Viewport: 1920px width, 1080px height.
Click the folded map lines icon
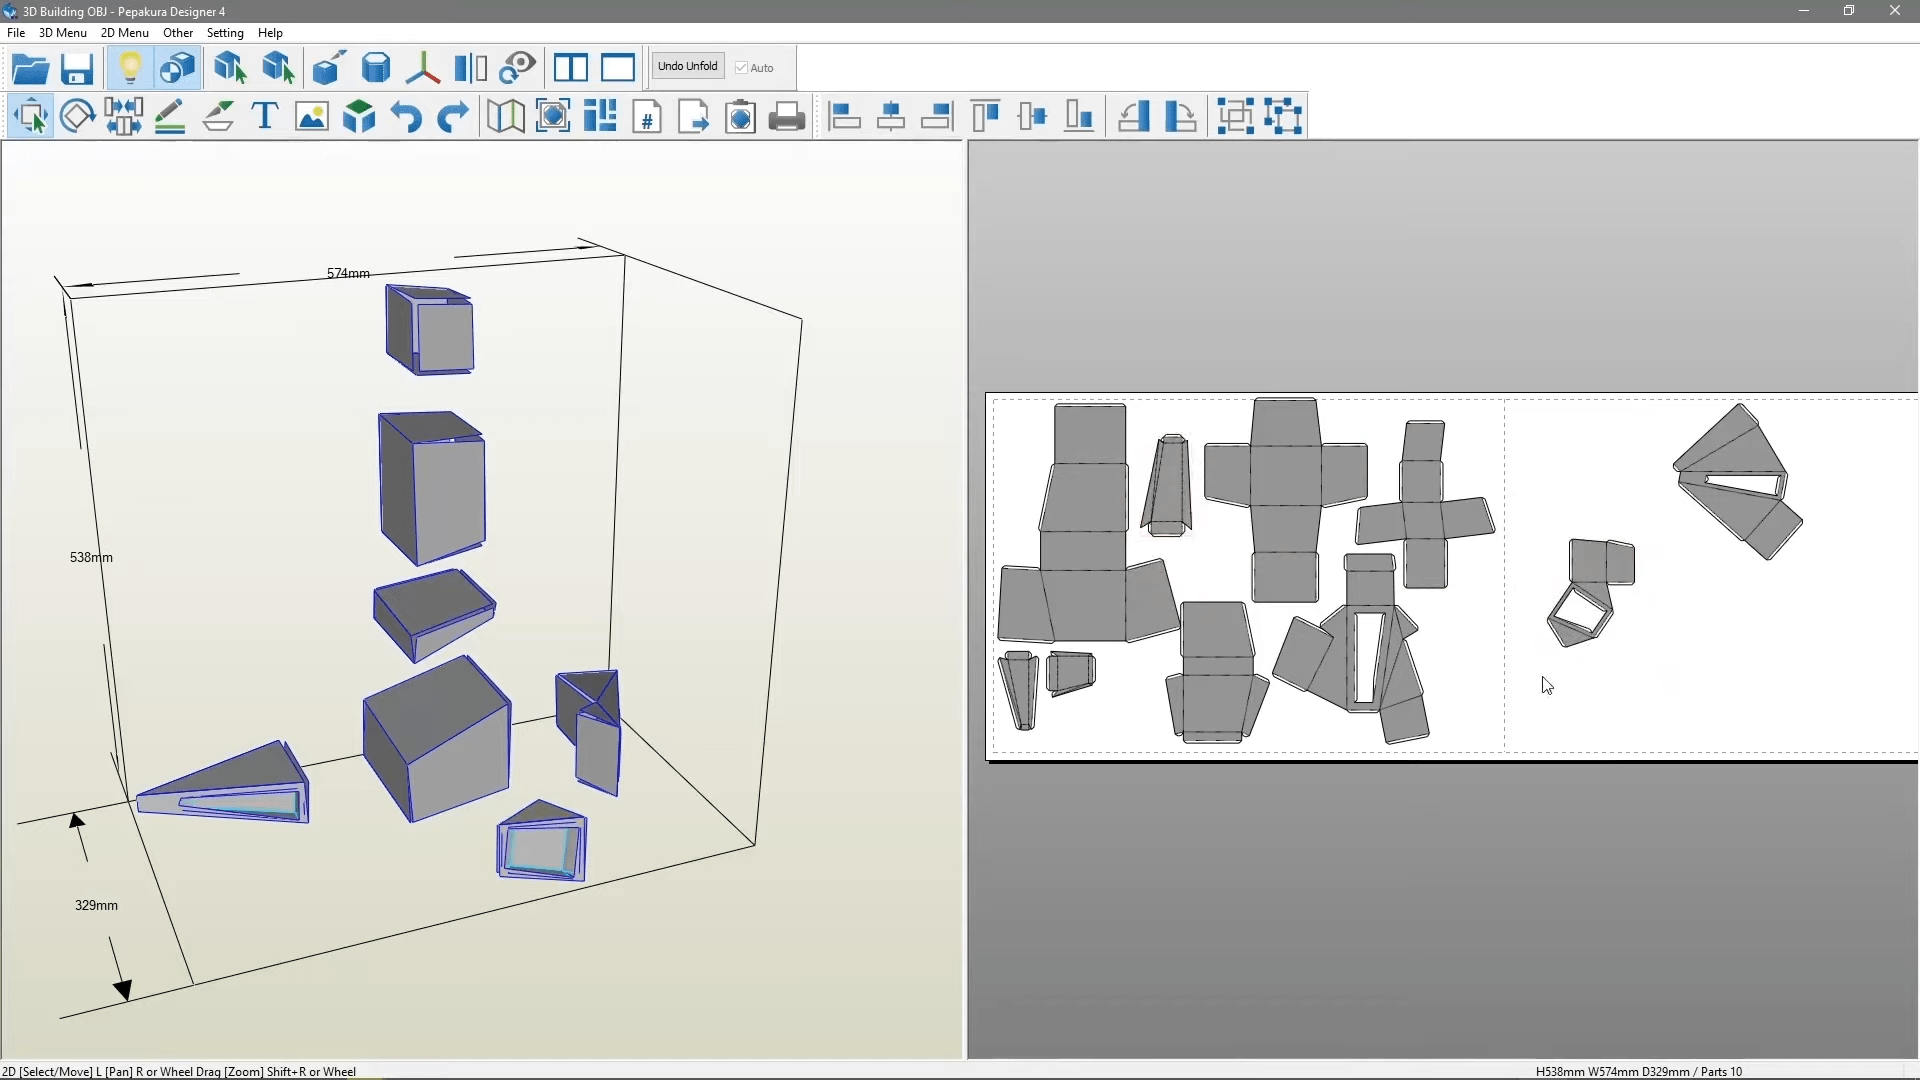click(x=505, y=116)
